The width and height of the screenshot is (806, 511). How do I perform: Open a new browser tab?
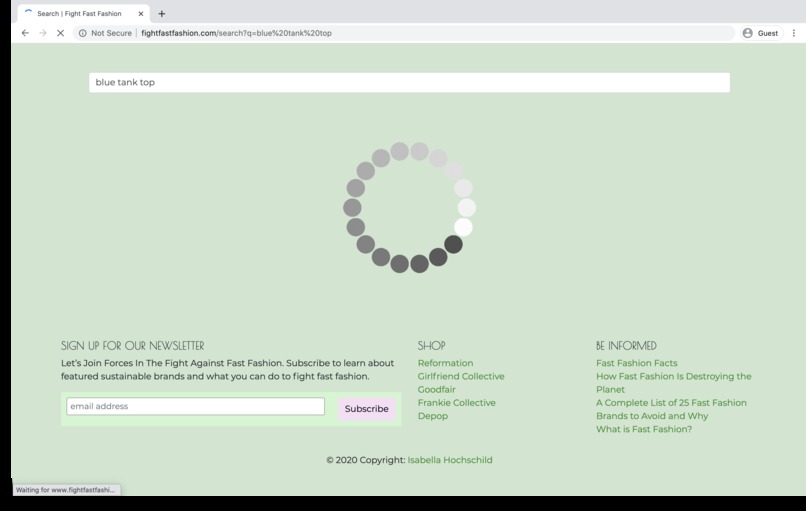(161, 14)
